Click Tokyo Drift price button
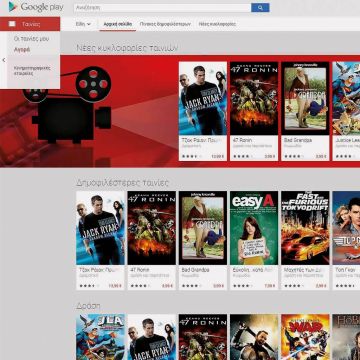This screenshot has height=360, width=360. 321,286
